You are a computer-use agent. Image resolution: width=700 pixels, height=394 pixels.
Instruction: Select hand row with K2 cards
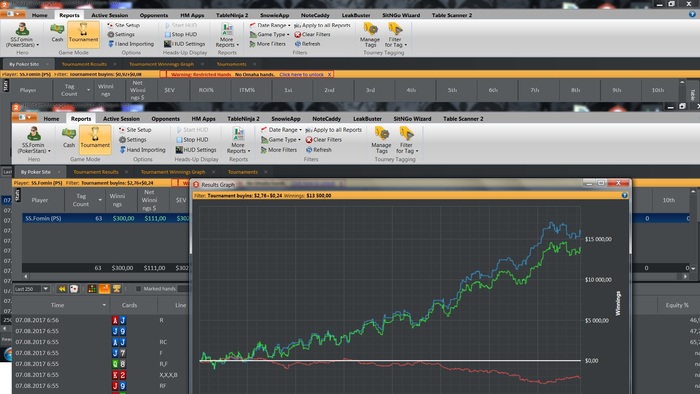101,375
